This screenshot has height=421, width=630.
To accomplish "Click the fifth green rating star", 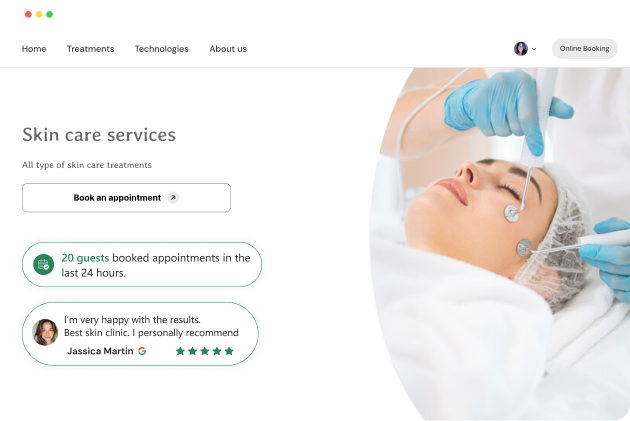I will 229,351.
